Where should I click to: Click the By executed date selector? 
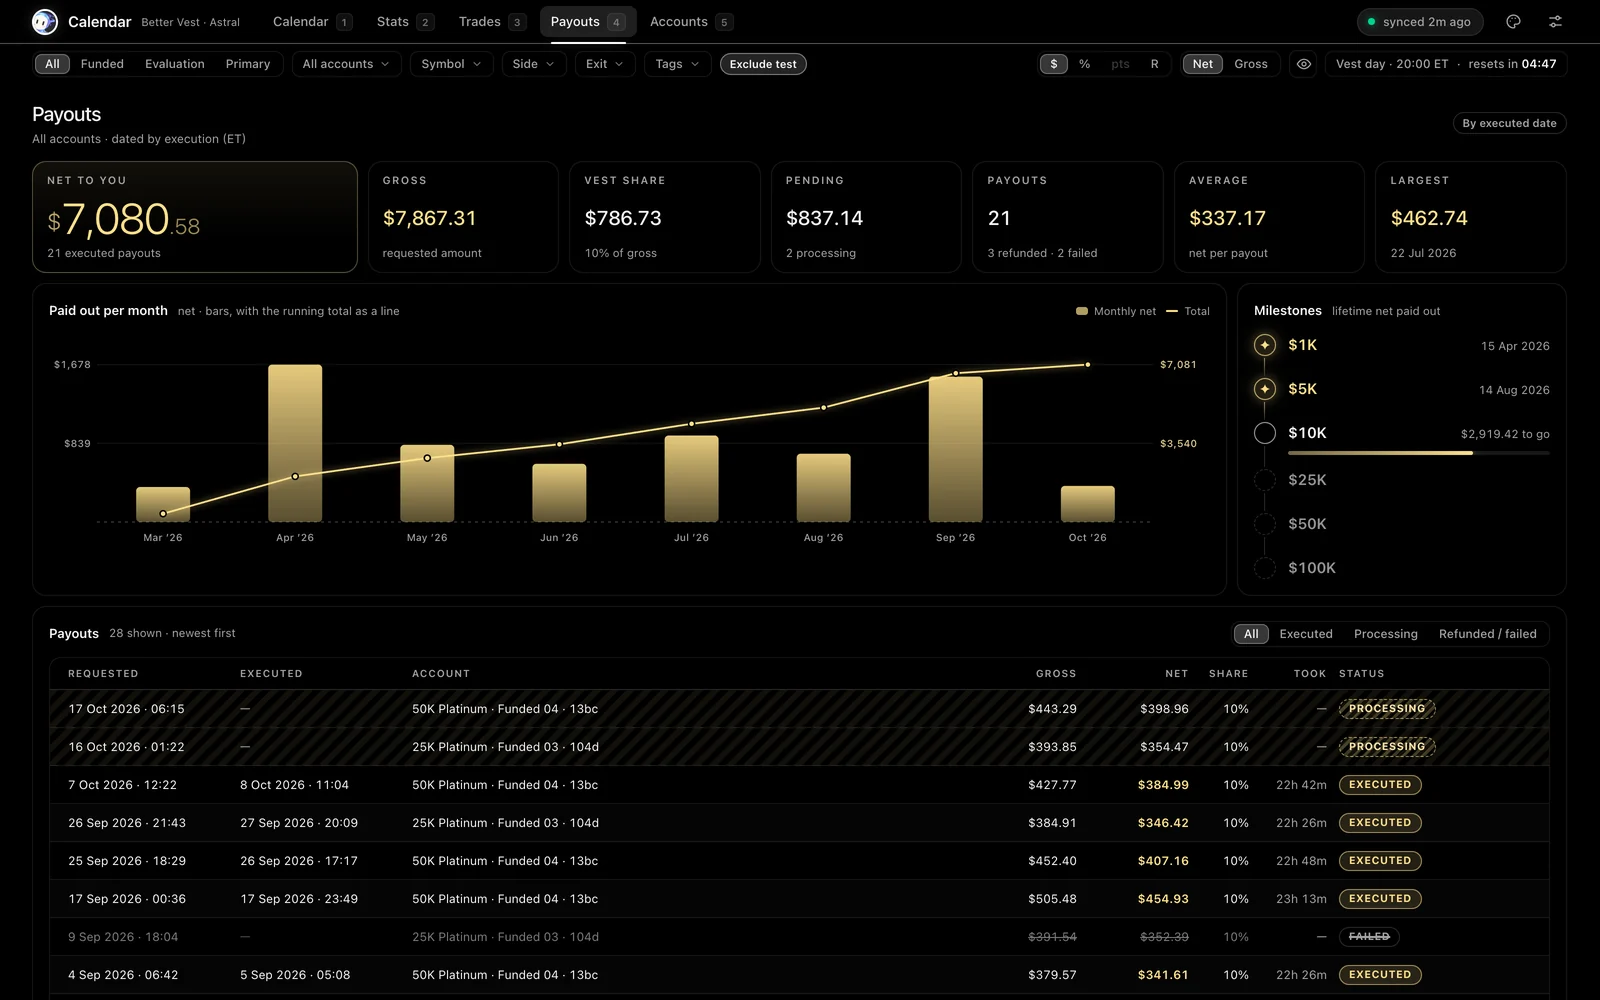click(x=1509, y=123)
